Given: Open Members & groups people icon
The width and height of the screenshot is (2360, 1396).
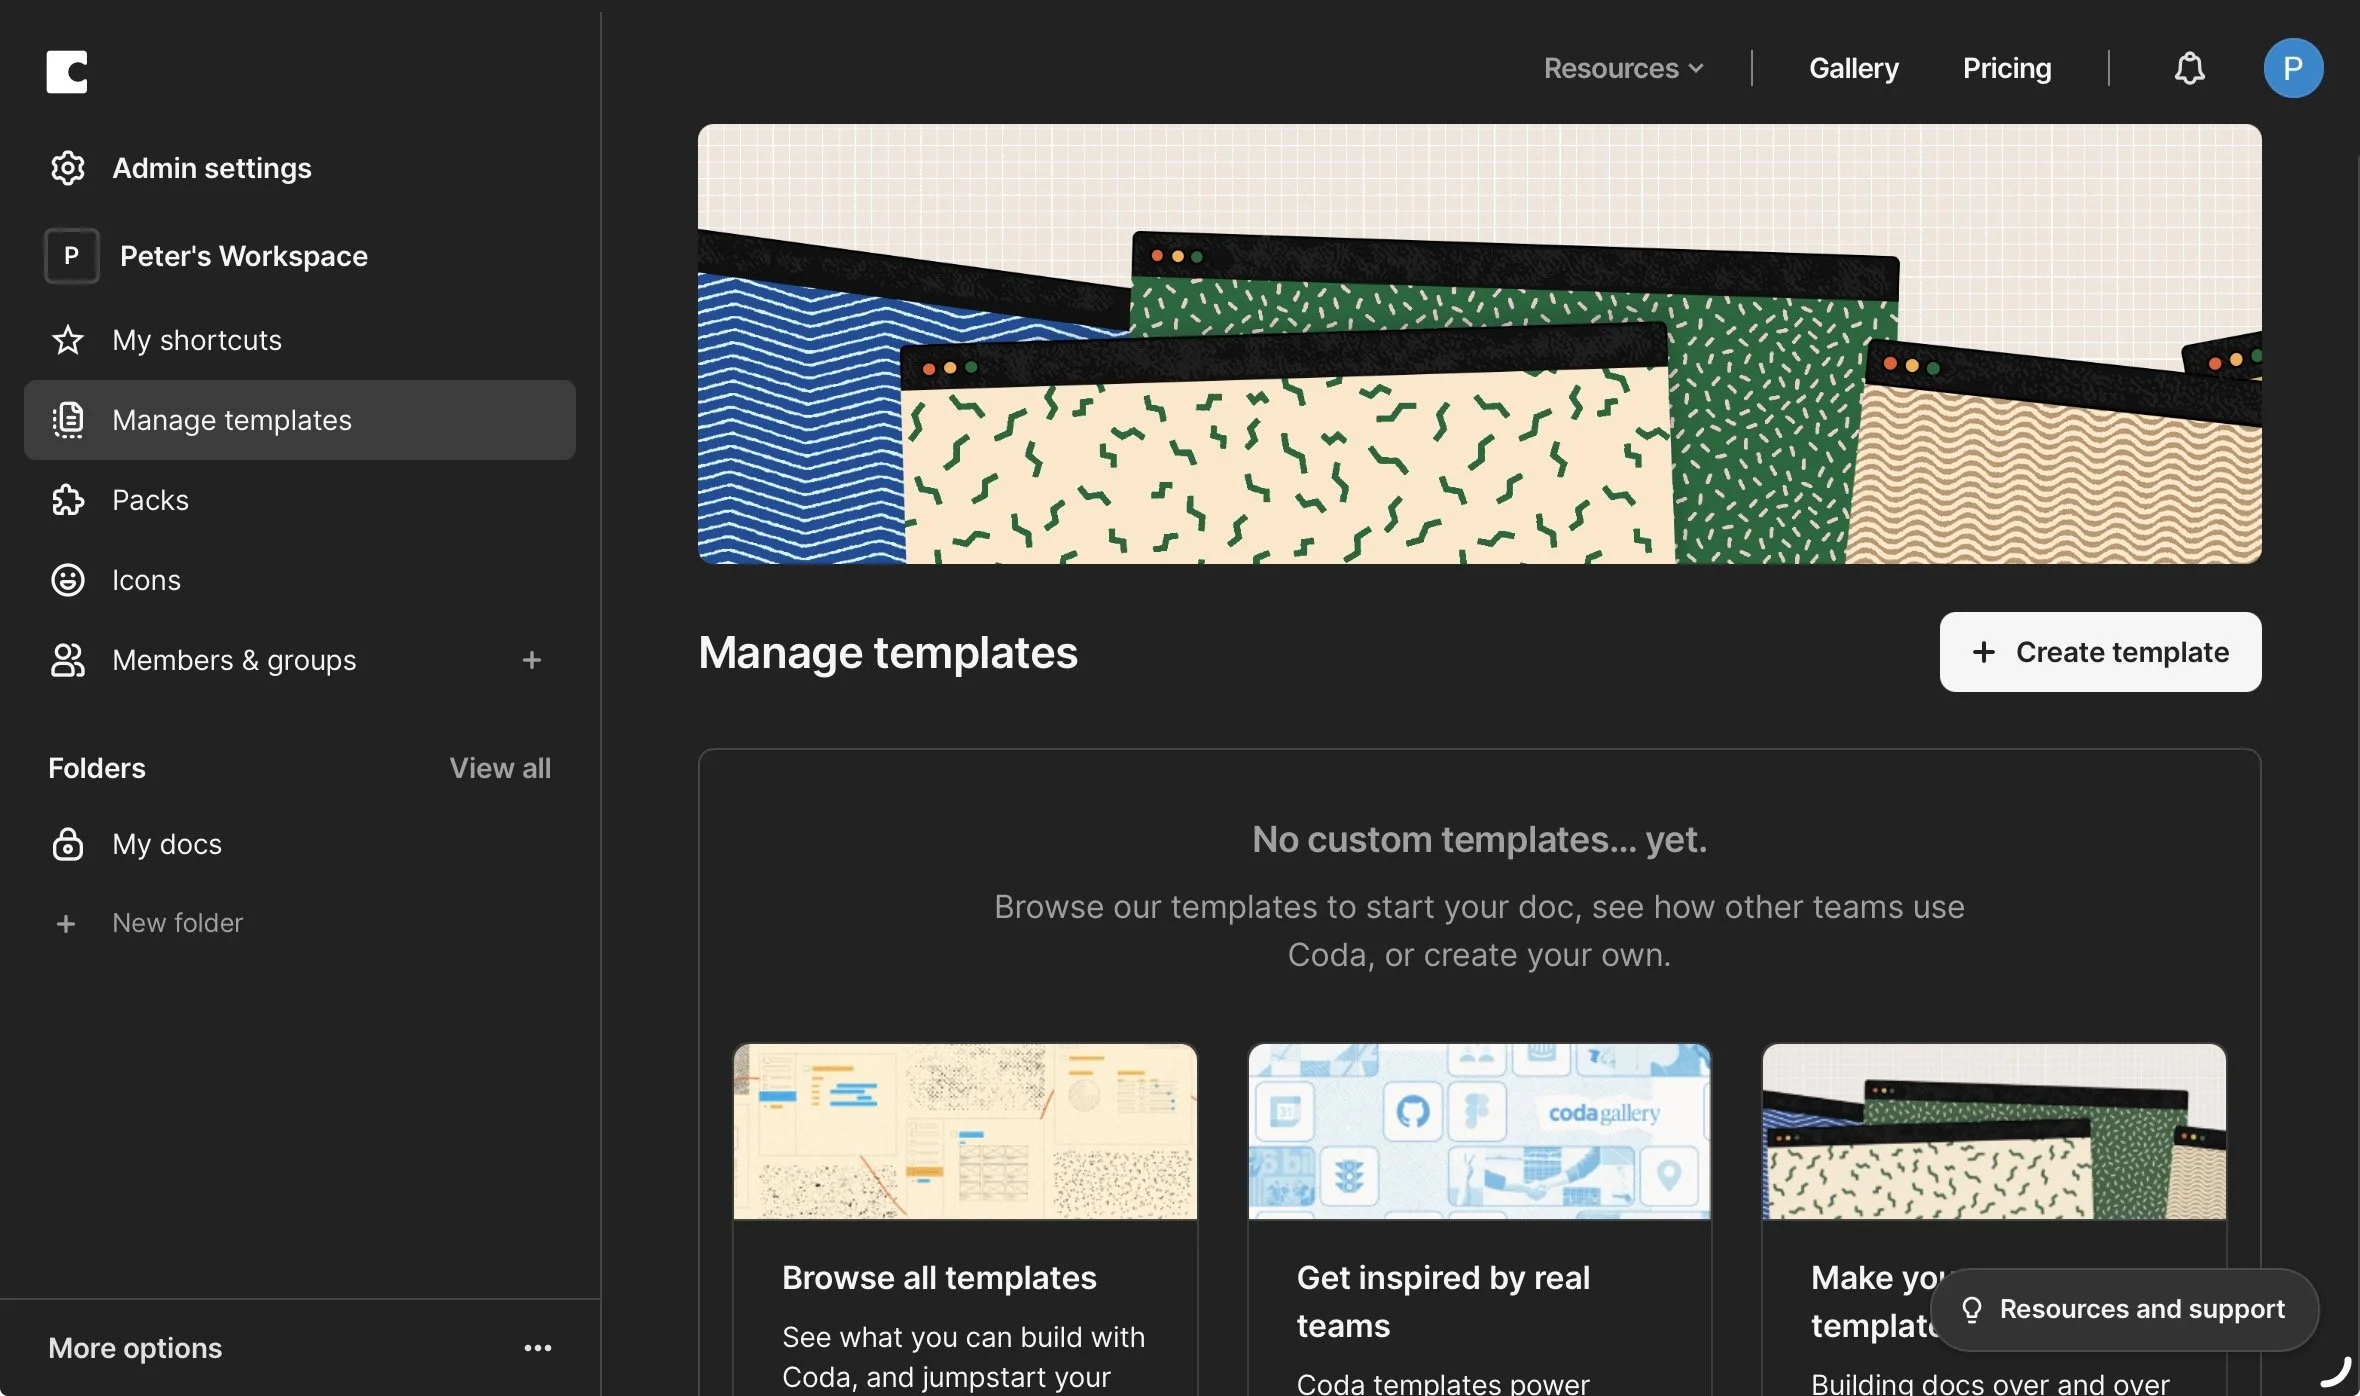Looking at the screenshot, I should tap(68, 660).
